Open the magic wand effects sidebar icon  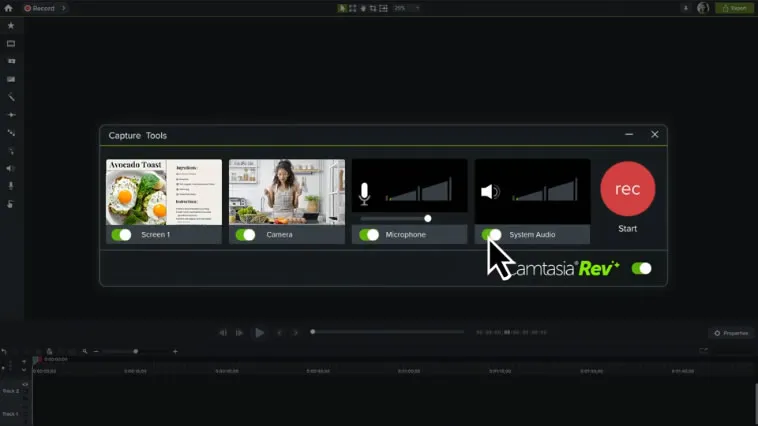pos(11,97)
